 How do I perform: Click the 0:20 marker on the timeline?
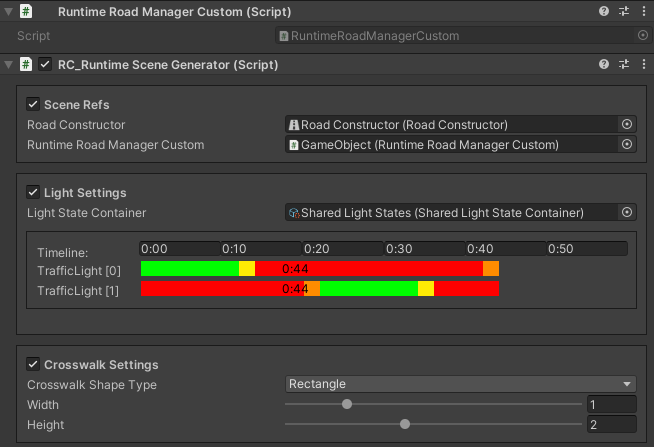317,249
